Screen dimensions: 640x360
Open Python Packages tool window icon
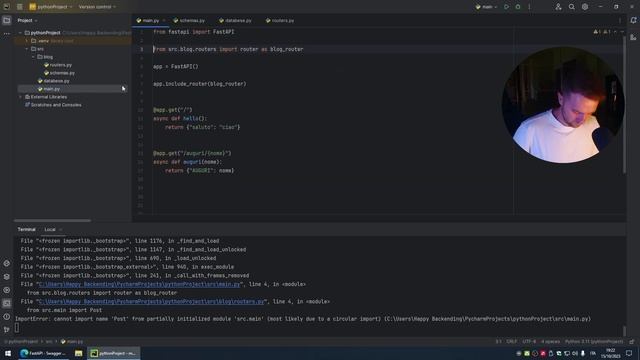7,263
